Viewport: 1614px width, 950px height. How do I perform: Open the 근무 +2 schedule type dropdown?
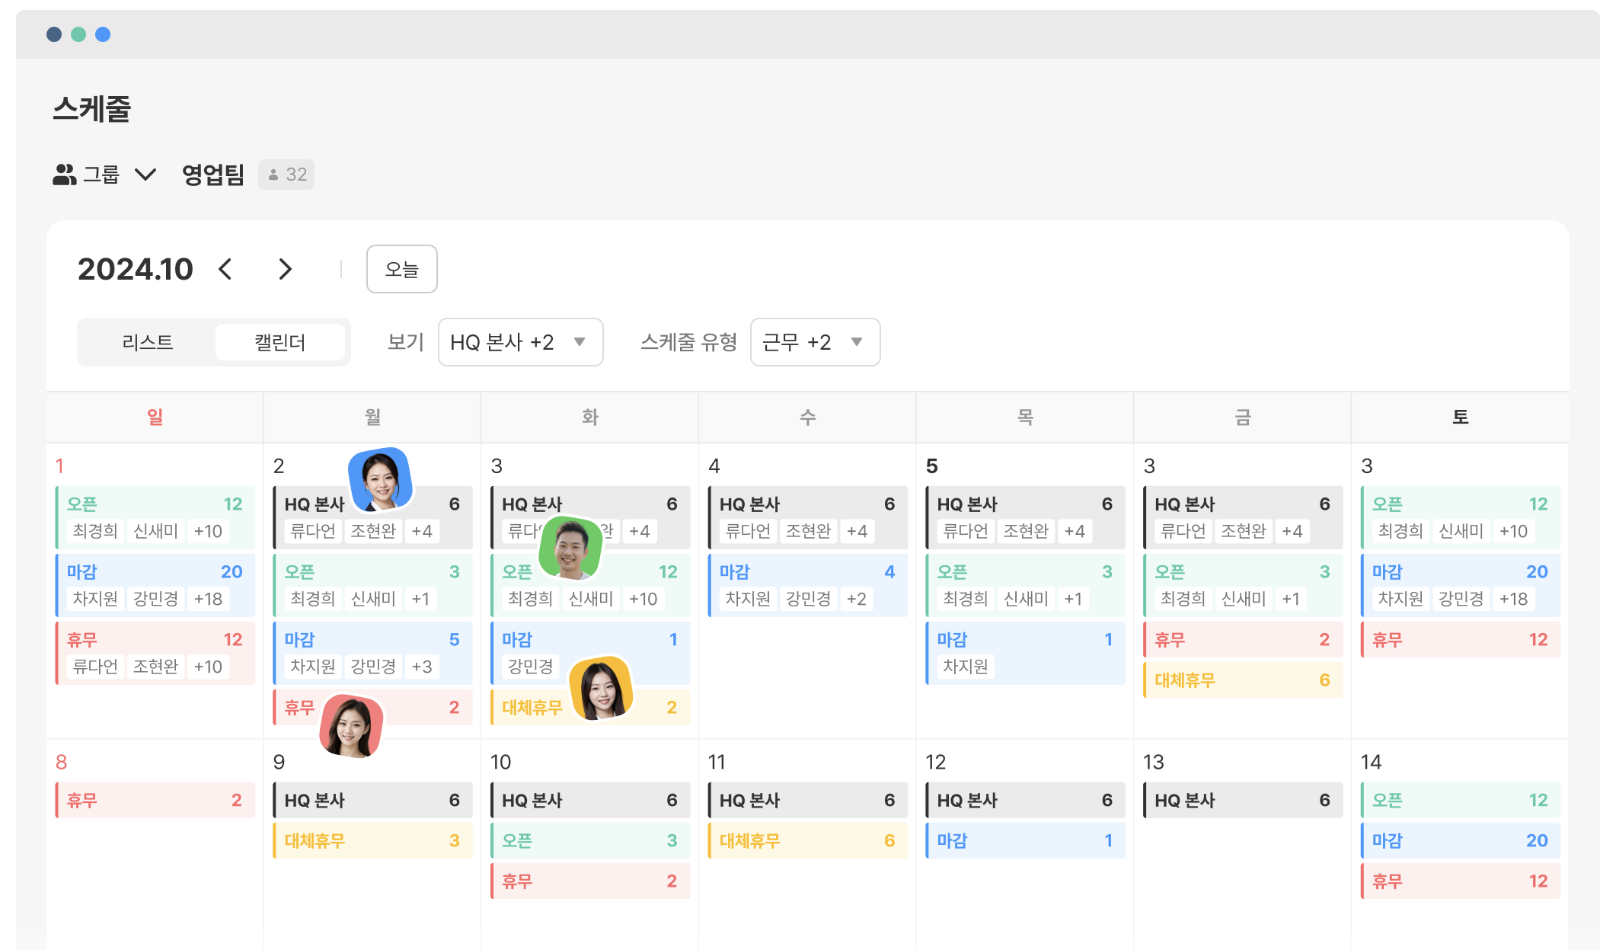815,342
